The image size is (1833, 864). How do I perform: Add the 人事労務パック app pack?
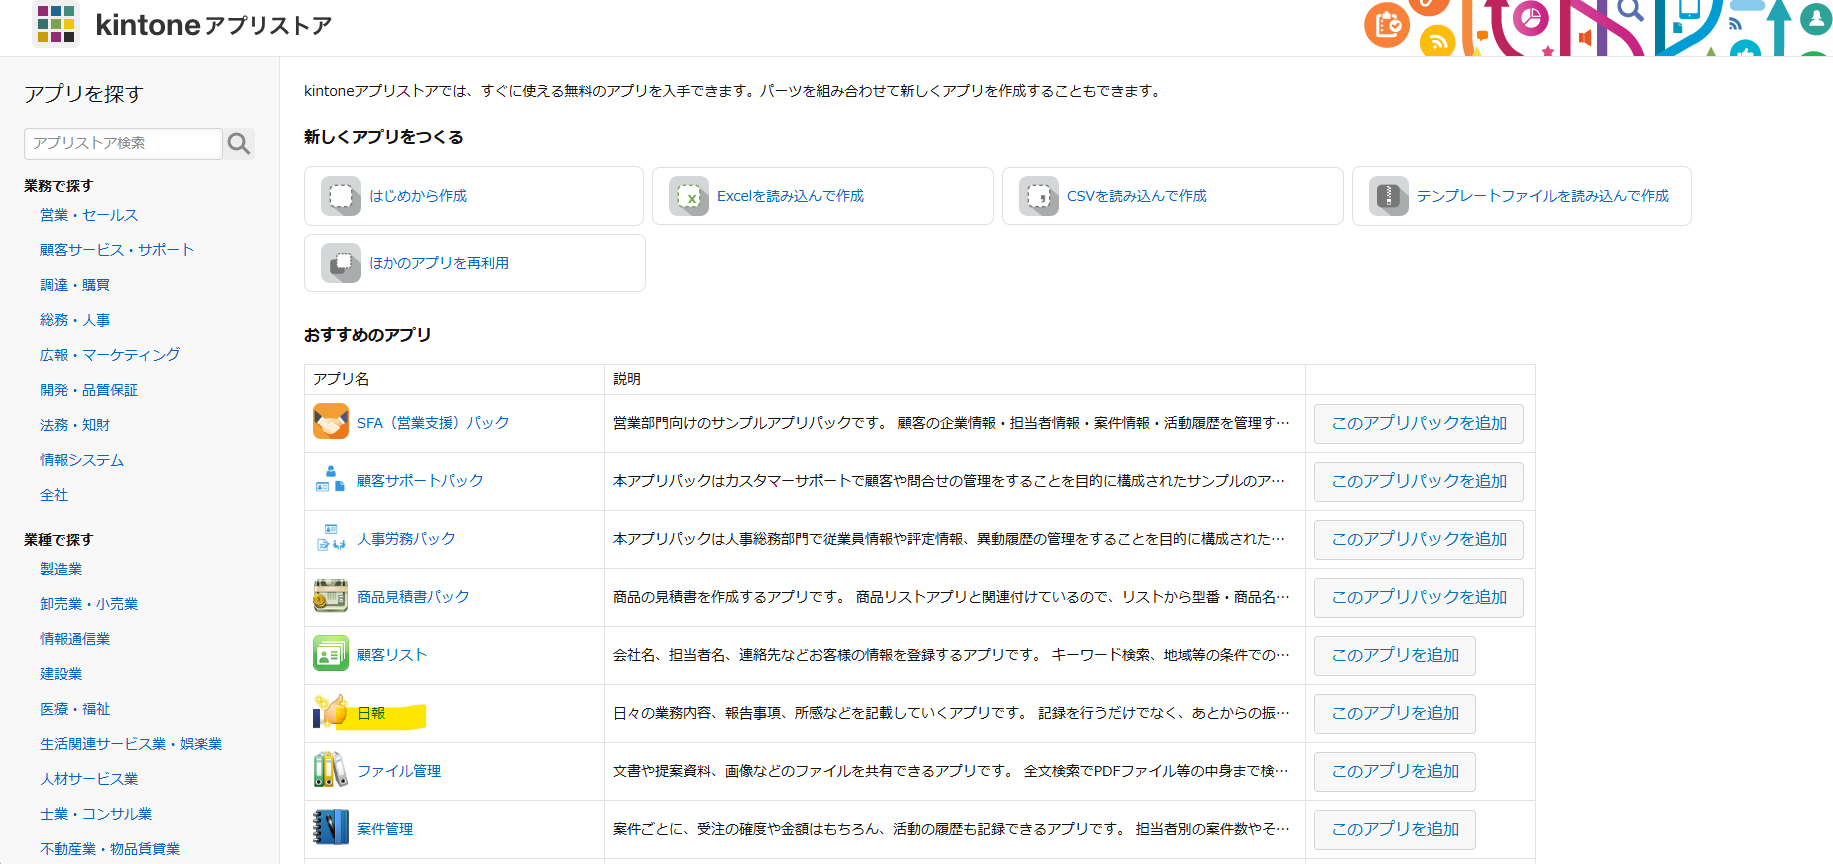click(1419, 540)
